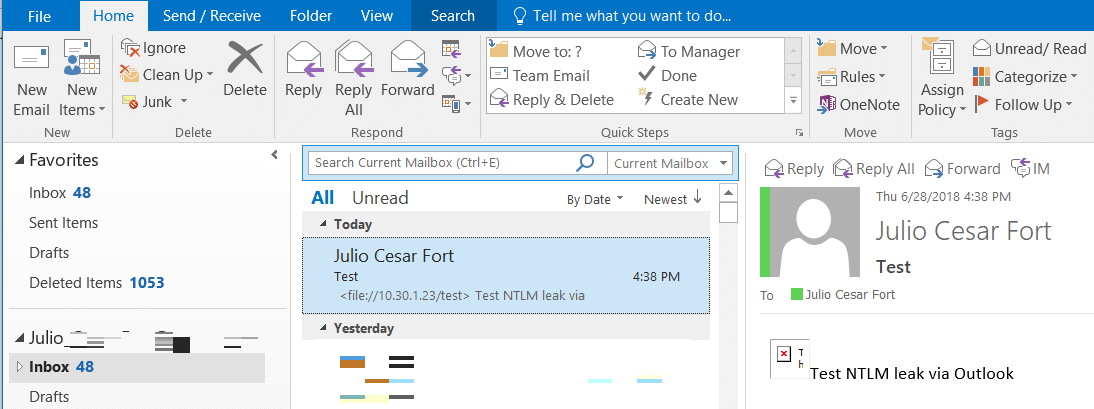Delete the selected message

point(245,70)
